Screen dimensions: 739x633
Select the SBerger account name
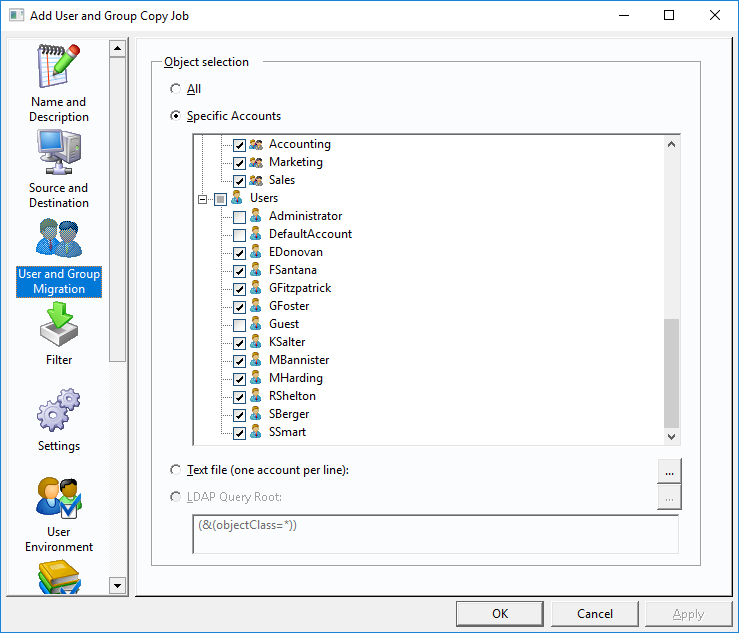tap(289, 414)
